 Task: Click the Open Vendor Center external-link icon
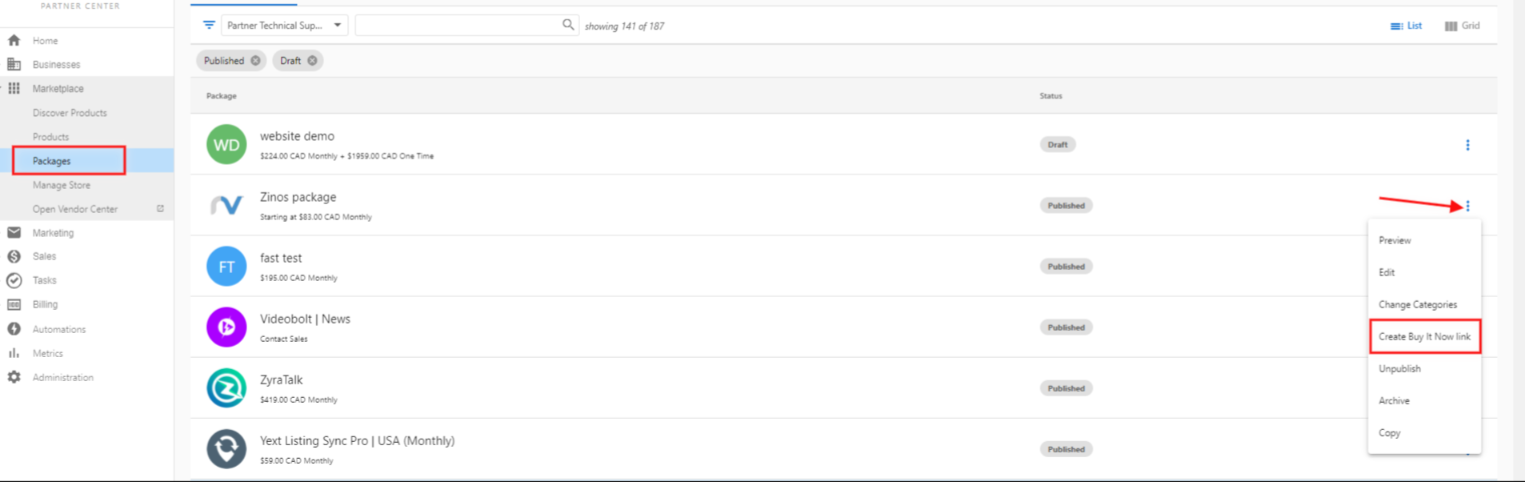point(160,209)
